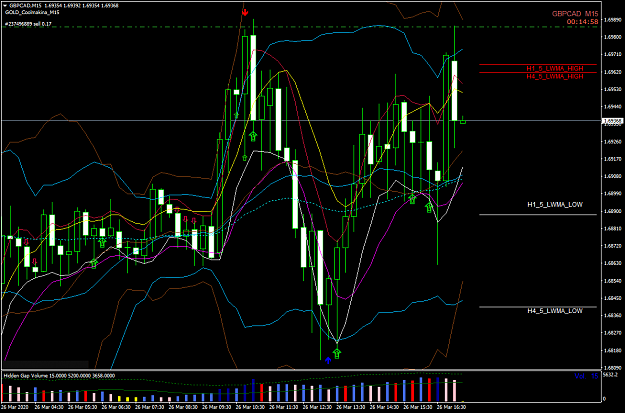
Task: Click the red down arrow signal at chart top
Action: tap(245, 12)
